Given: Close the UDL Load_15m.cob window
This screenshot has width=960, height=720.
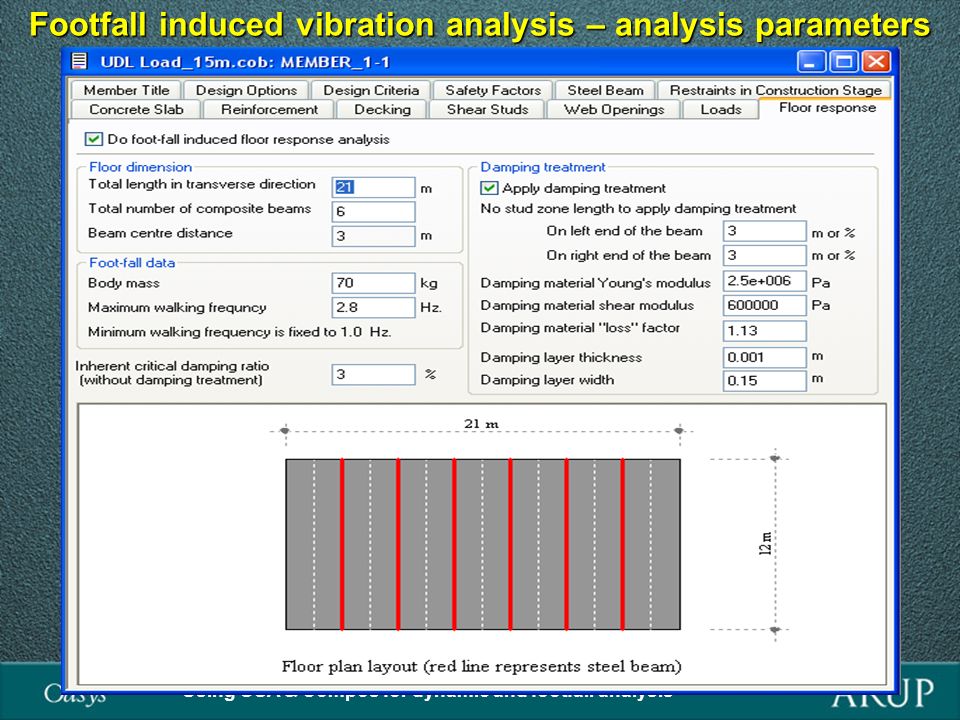Looking at the screenshot, I should 876,62.
